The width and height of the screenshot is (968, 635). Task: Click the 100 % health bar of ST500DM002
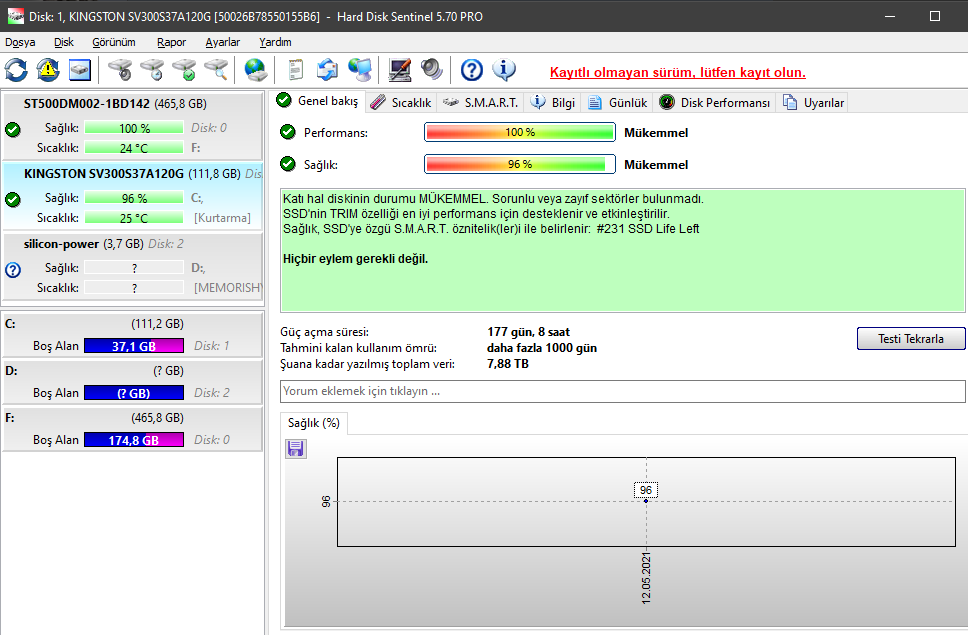134,128
